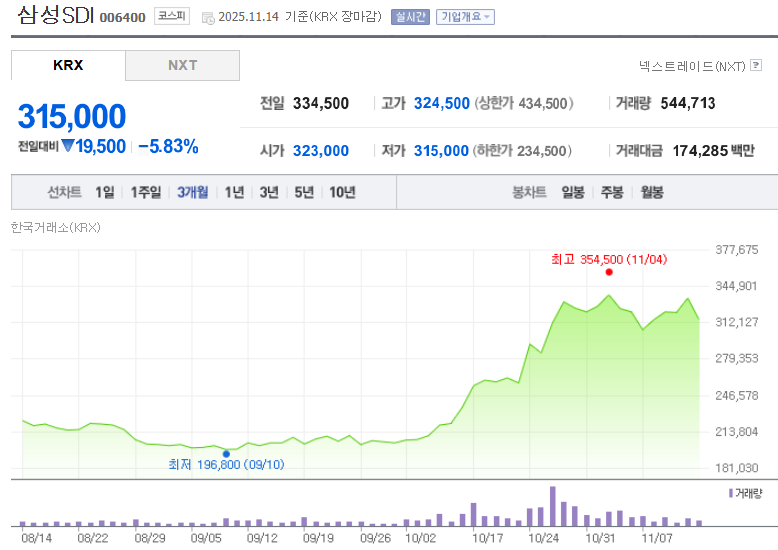Click the 시가 value 323,000
Image resolution: width=778 pixels, height=550 pixels.
coord(321,150)
